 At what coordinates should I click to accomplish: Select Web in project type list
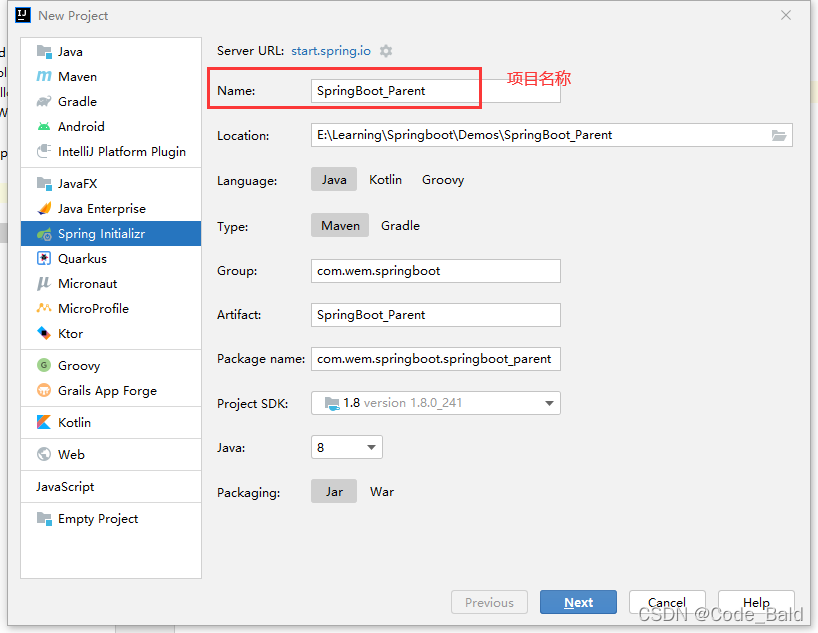(x=111, y=455)
